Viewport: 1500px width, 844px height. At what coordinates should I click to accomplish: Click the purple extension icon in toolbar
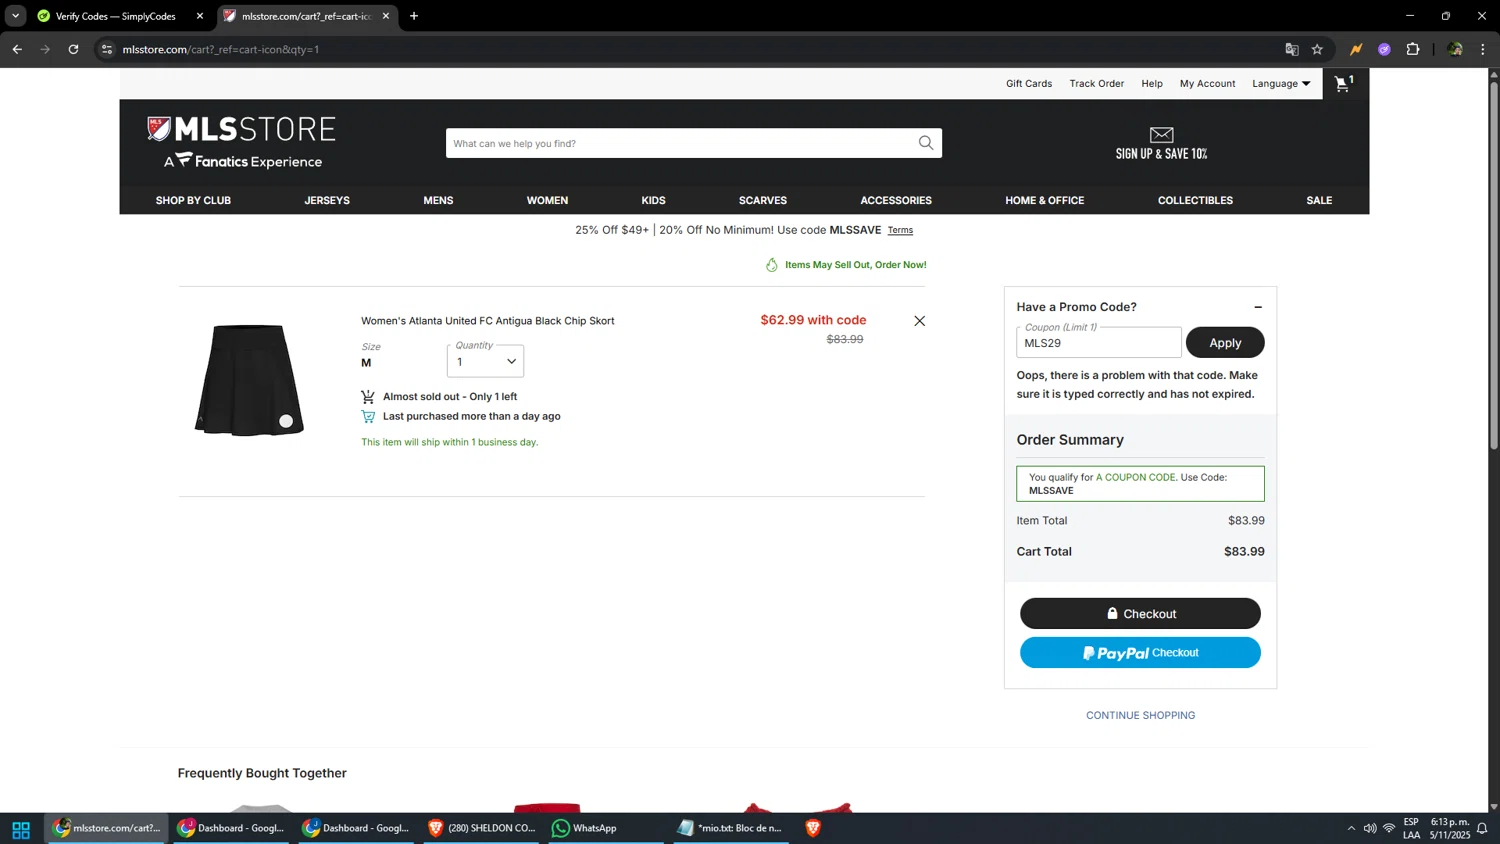pos(1384,49)
